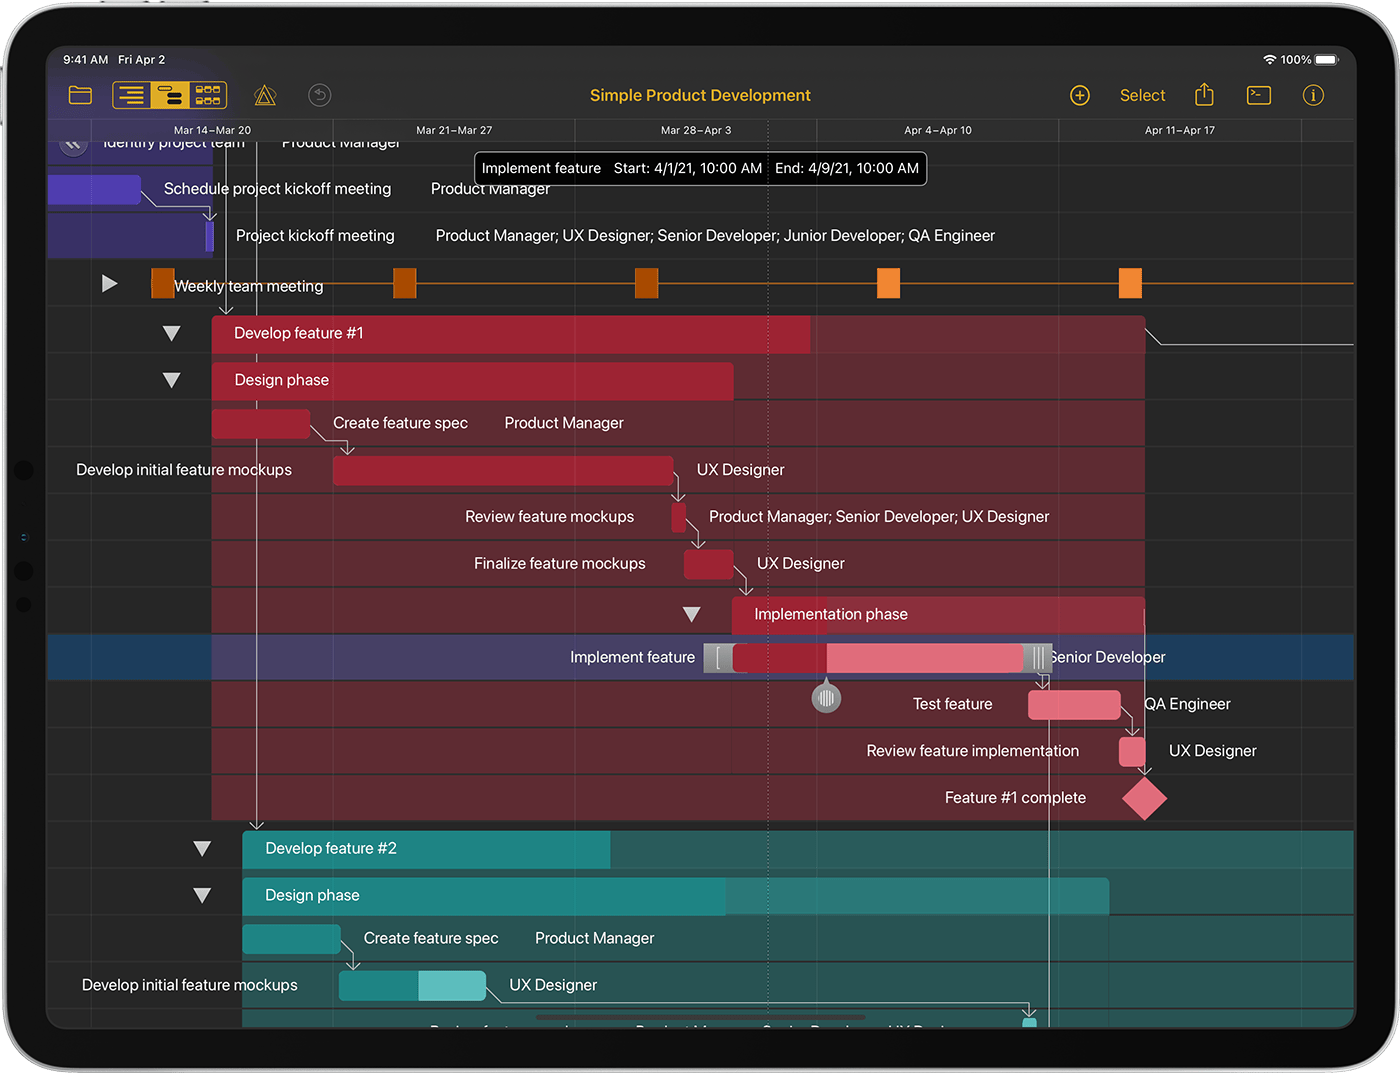Image resolution: width=1400 pixels, height=1073 pixels.
Task: Collapse the Implementation phase group
Action: click(691, 614)
